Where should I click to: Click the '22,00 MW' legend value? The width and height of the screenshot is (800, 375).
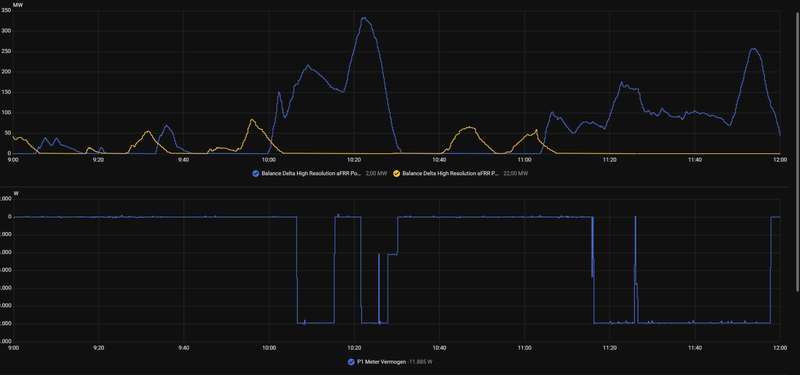[x=517, y=173]
